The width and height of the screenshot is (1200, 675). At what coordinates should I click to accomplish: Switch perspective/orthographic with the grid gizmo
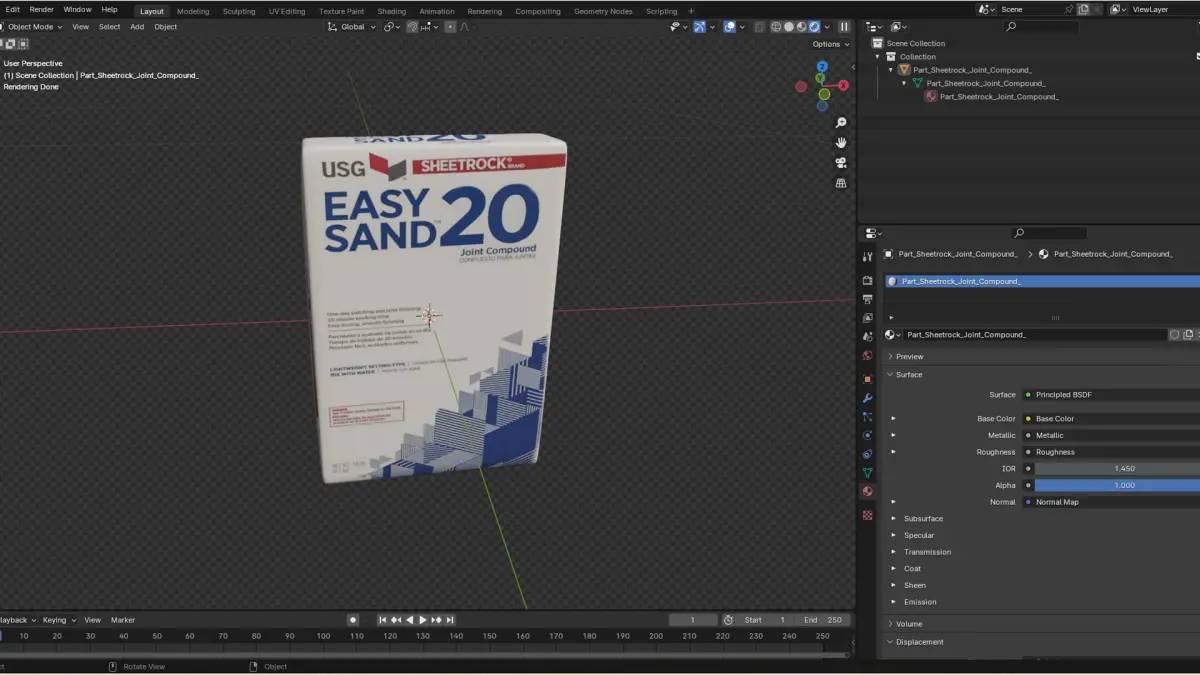point(841,183)
